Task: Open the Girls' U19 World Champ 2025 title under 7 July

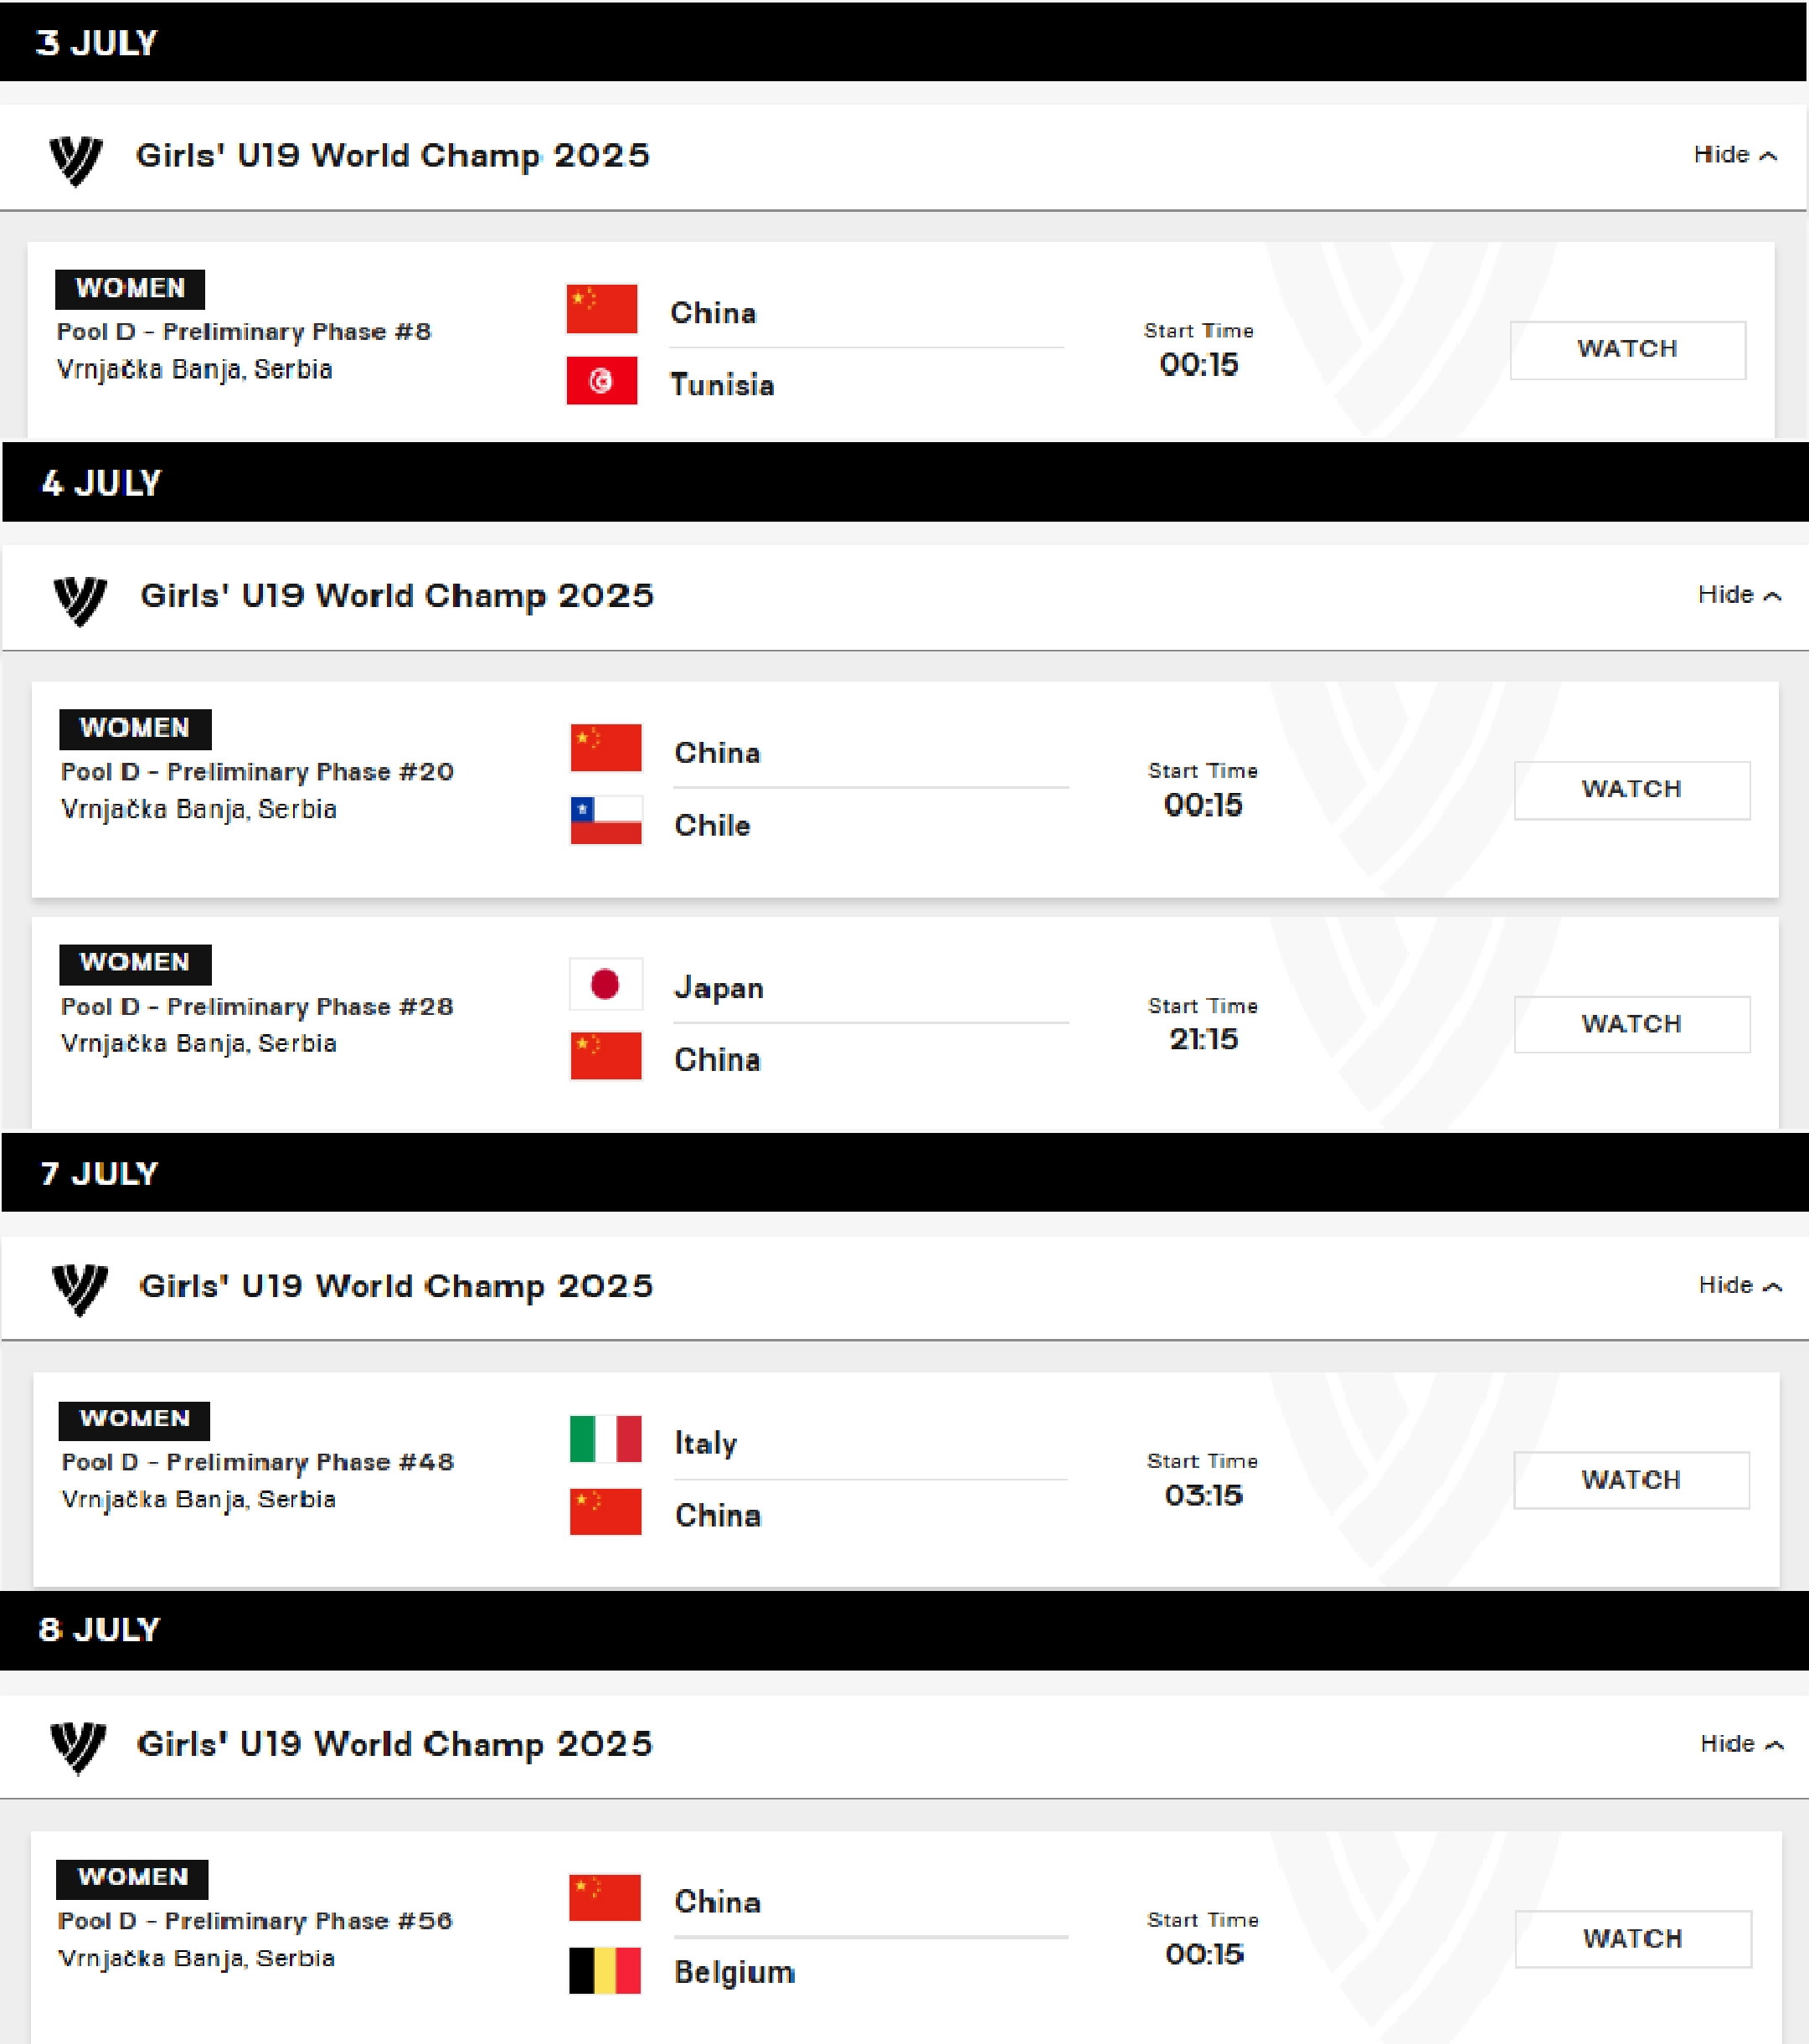Action: [396, 1286]
